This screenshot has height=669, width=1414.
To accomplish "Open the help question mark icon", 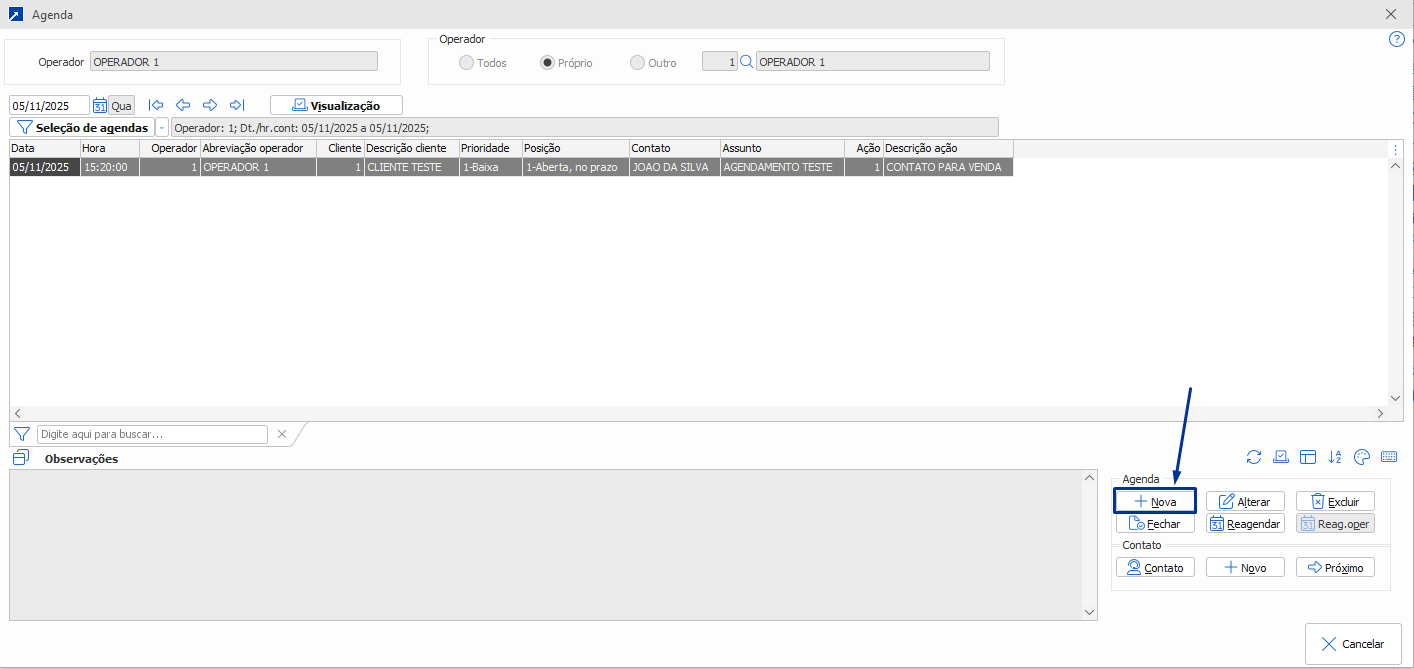I will point(1397,40).
